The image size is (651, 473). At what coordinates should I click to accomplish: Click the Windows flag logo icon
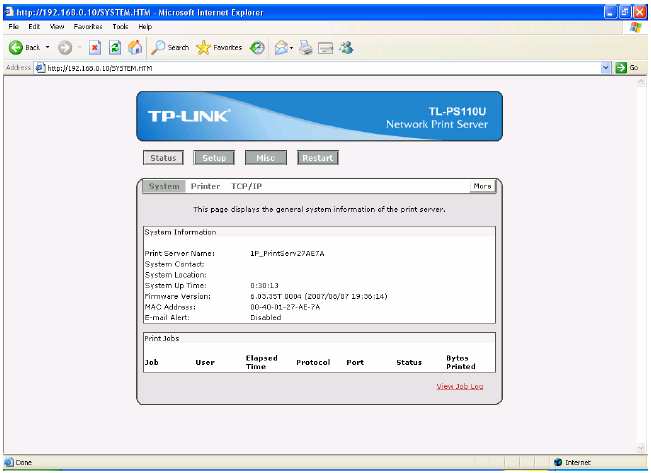pos(636,27)
